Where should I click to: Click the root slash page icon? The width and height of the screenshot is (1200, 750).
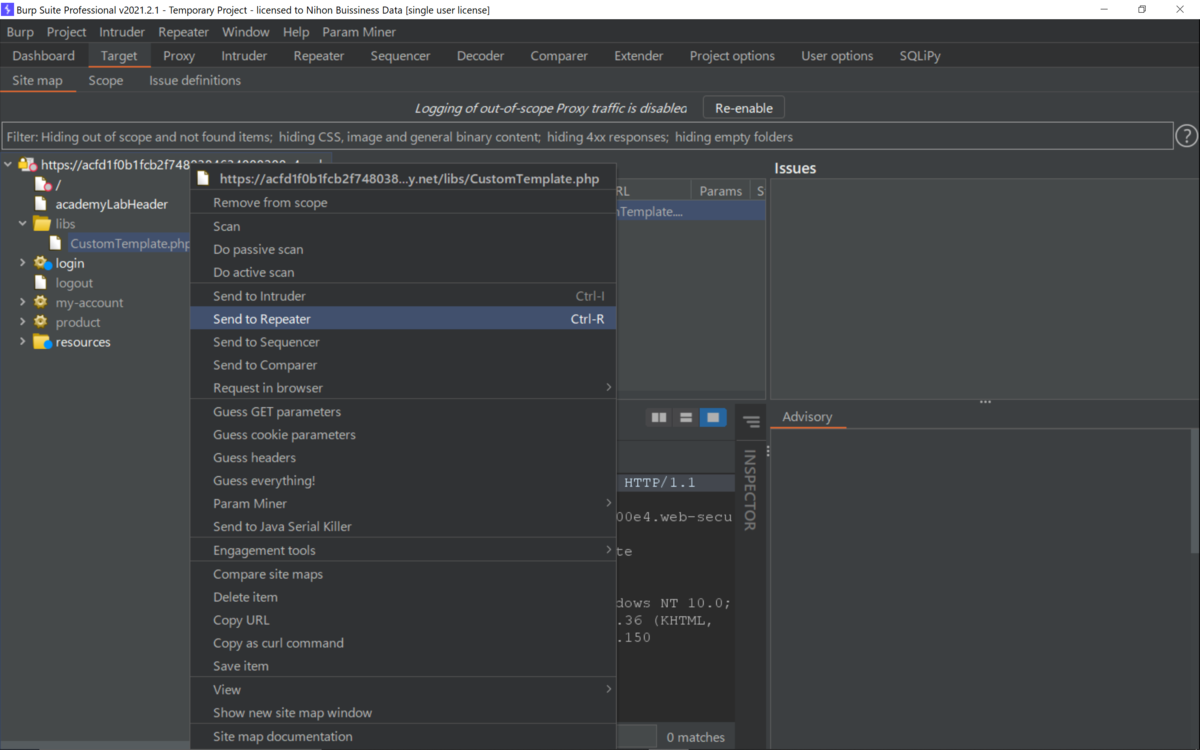[43, 184]
